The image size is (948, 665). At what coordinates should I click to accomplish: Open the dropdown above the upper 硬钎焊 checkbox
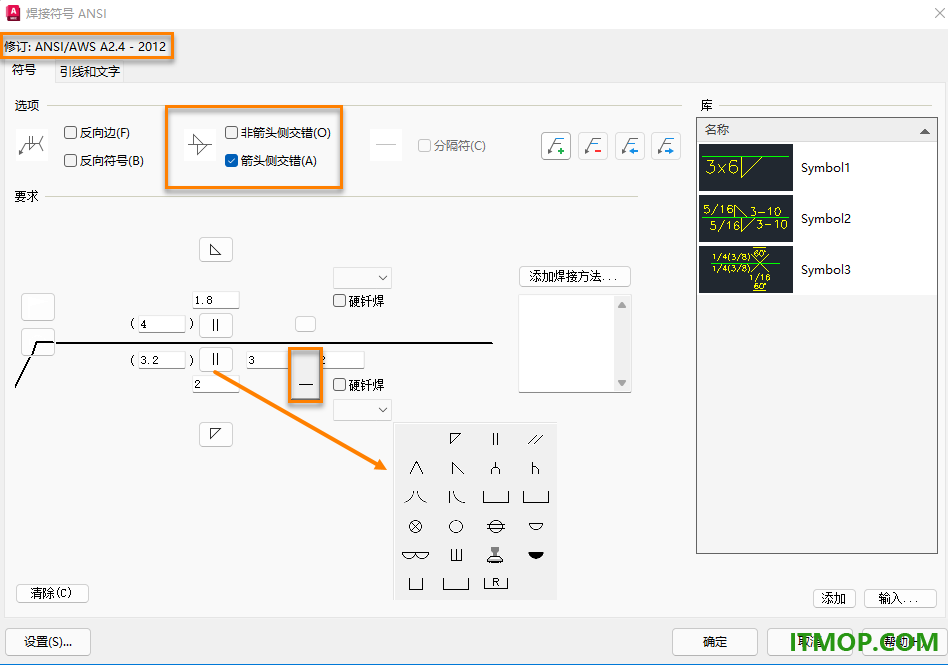tap(362, 278)
